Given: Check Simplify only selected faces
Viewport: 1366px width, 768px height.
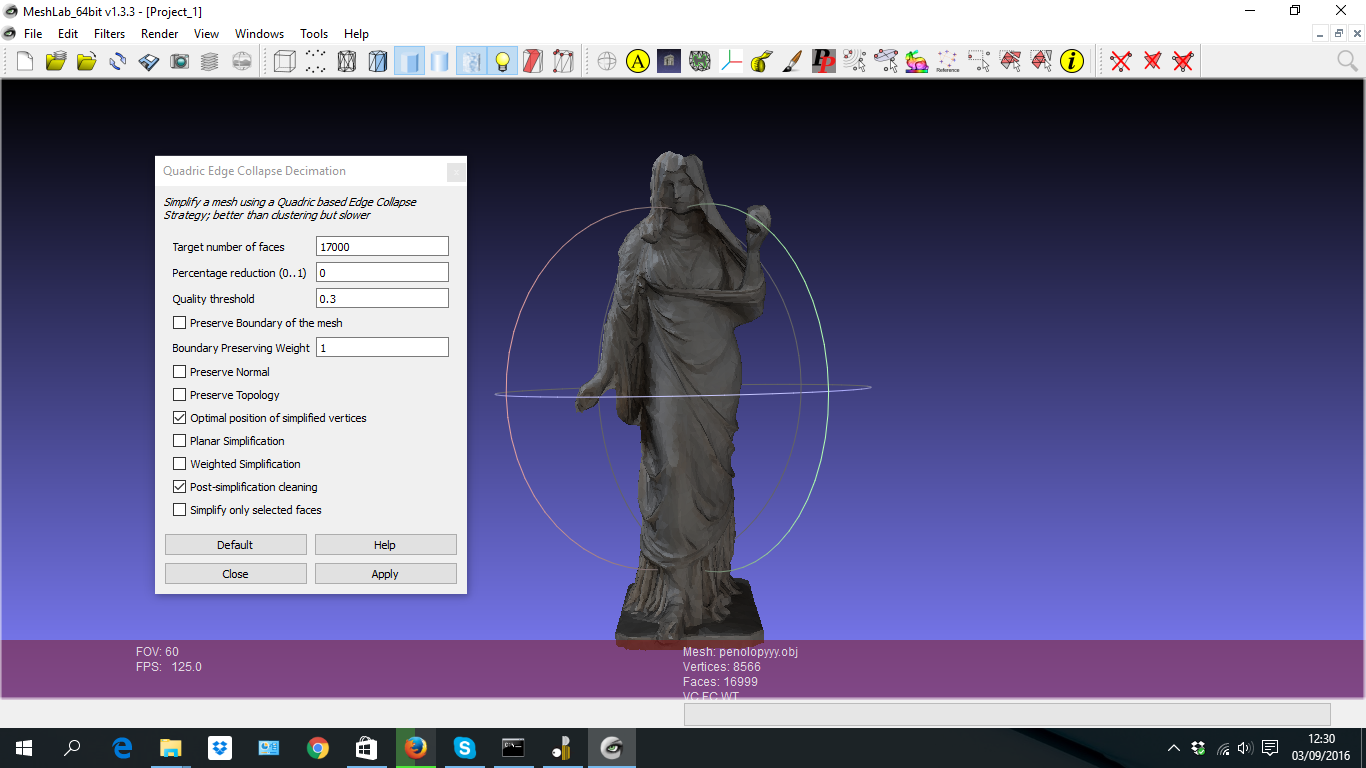Looking at the screenshot, I should (180, 510).
